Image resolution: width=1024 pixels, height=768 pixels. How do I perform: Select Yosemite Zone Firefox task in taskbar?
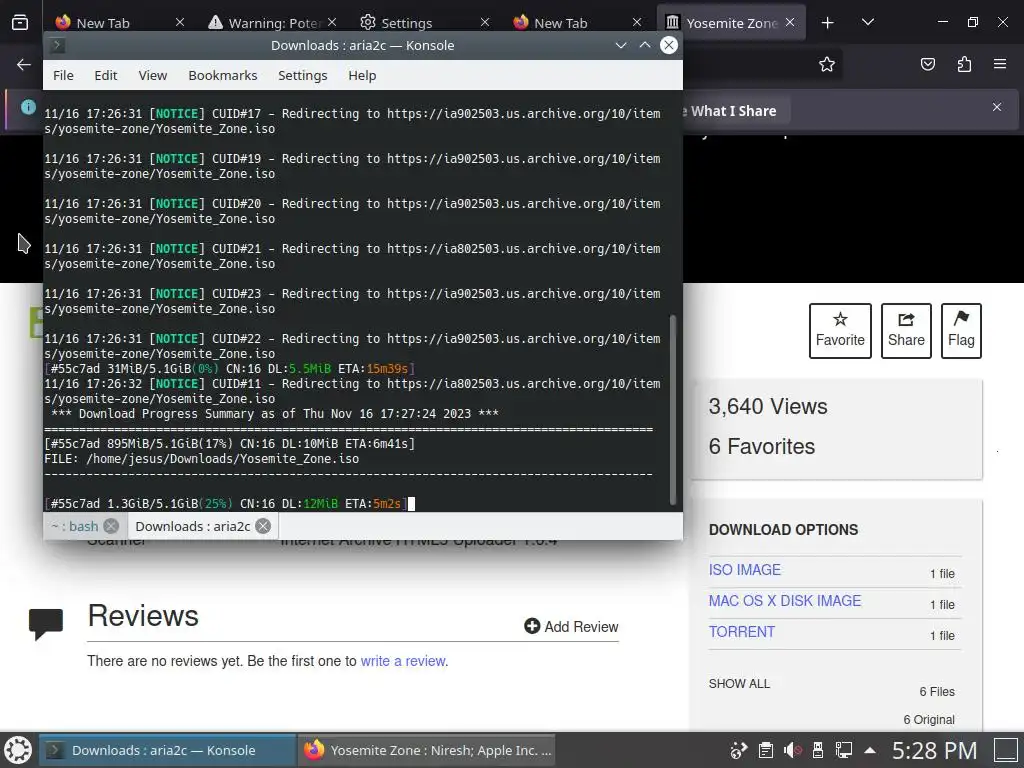428,750
